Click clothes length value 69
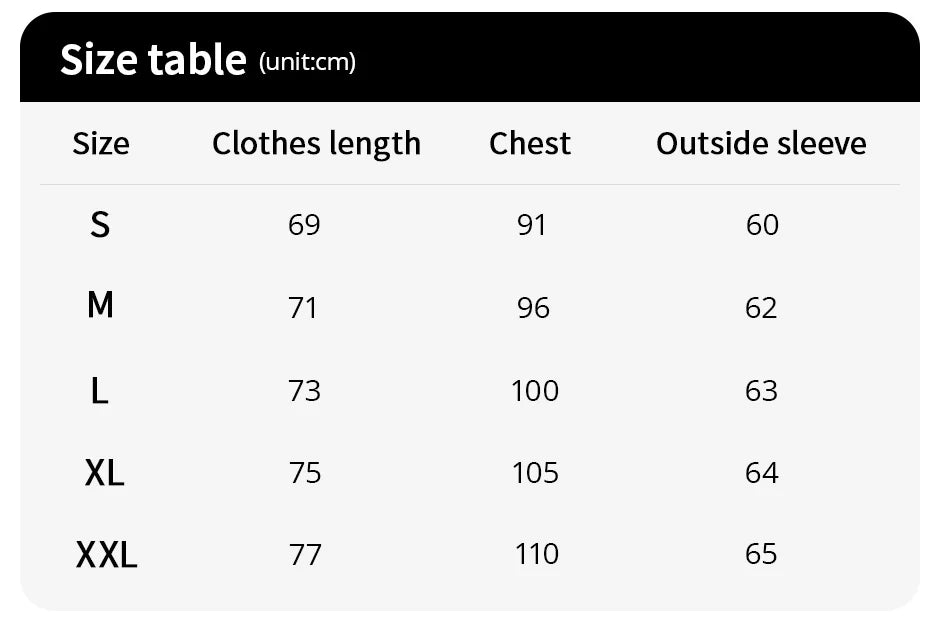This screenshot has width=940, height=623. coord(304,225)
